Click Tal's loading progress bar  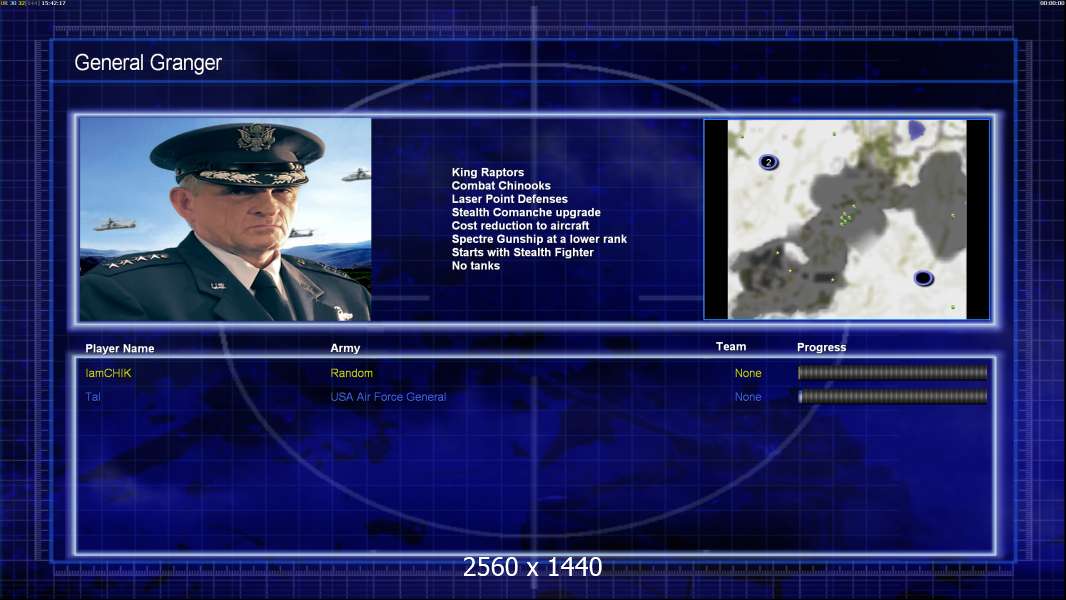[x=893, y=396]
